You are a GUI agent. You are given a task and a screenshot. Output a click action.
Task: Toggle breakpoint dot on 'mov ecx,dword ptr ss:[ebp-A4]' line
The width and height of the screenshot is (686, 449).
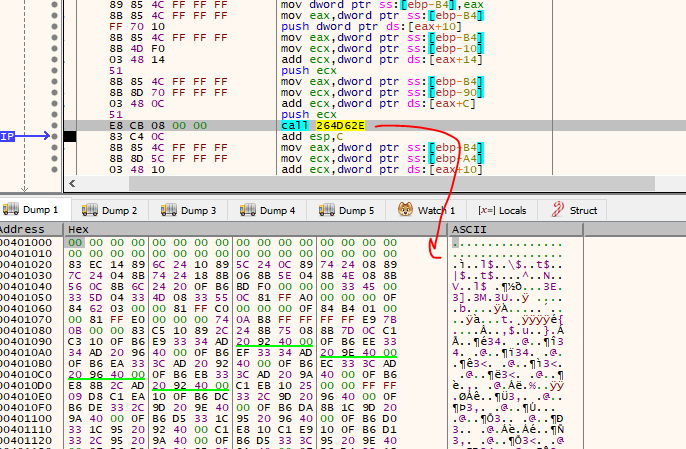(x=54, y=158)
